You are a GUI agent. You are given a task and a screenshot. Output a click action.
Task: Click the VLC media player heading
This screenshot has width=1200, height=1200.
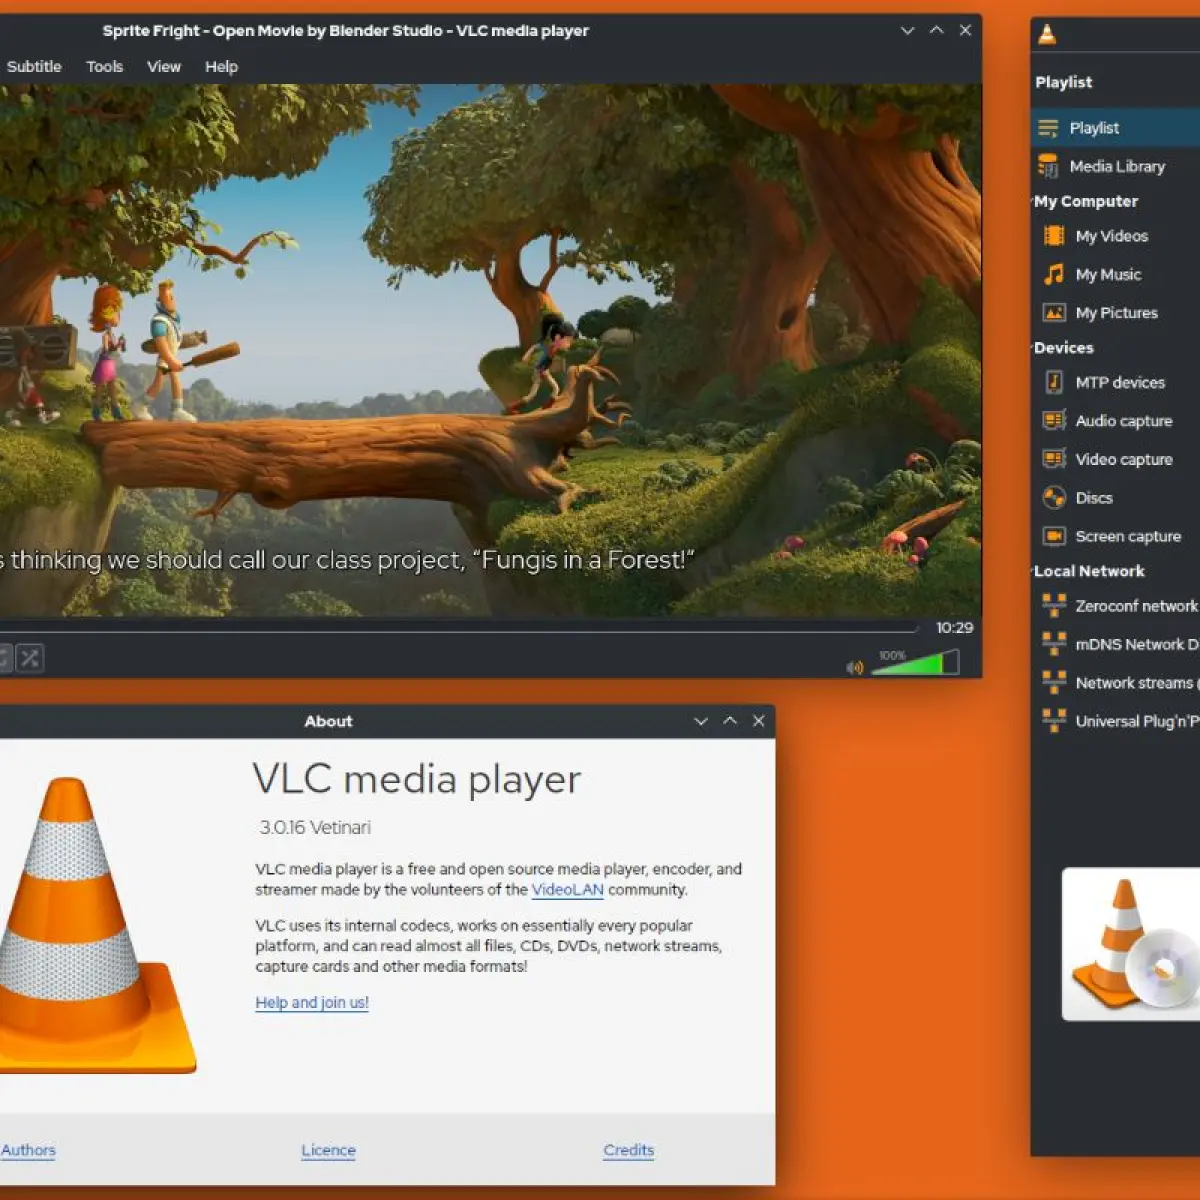click(416, 779)
